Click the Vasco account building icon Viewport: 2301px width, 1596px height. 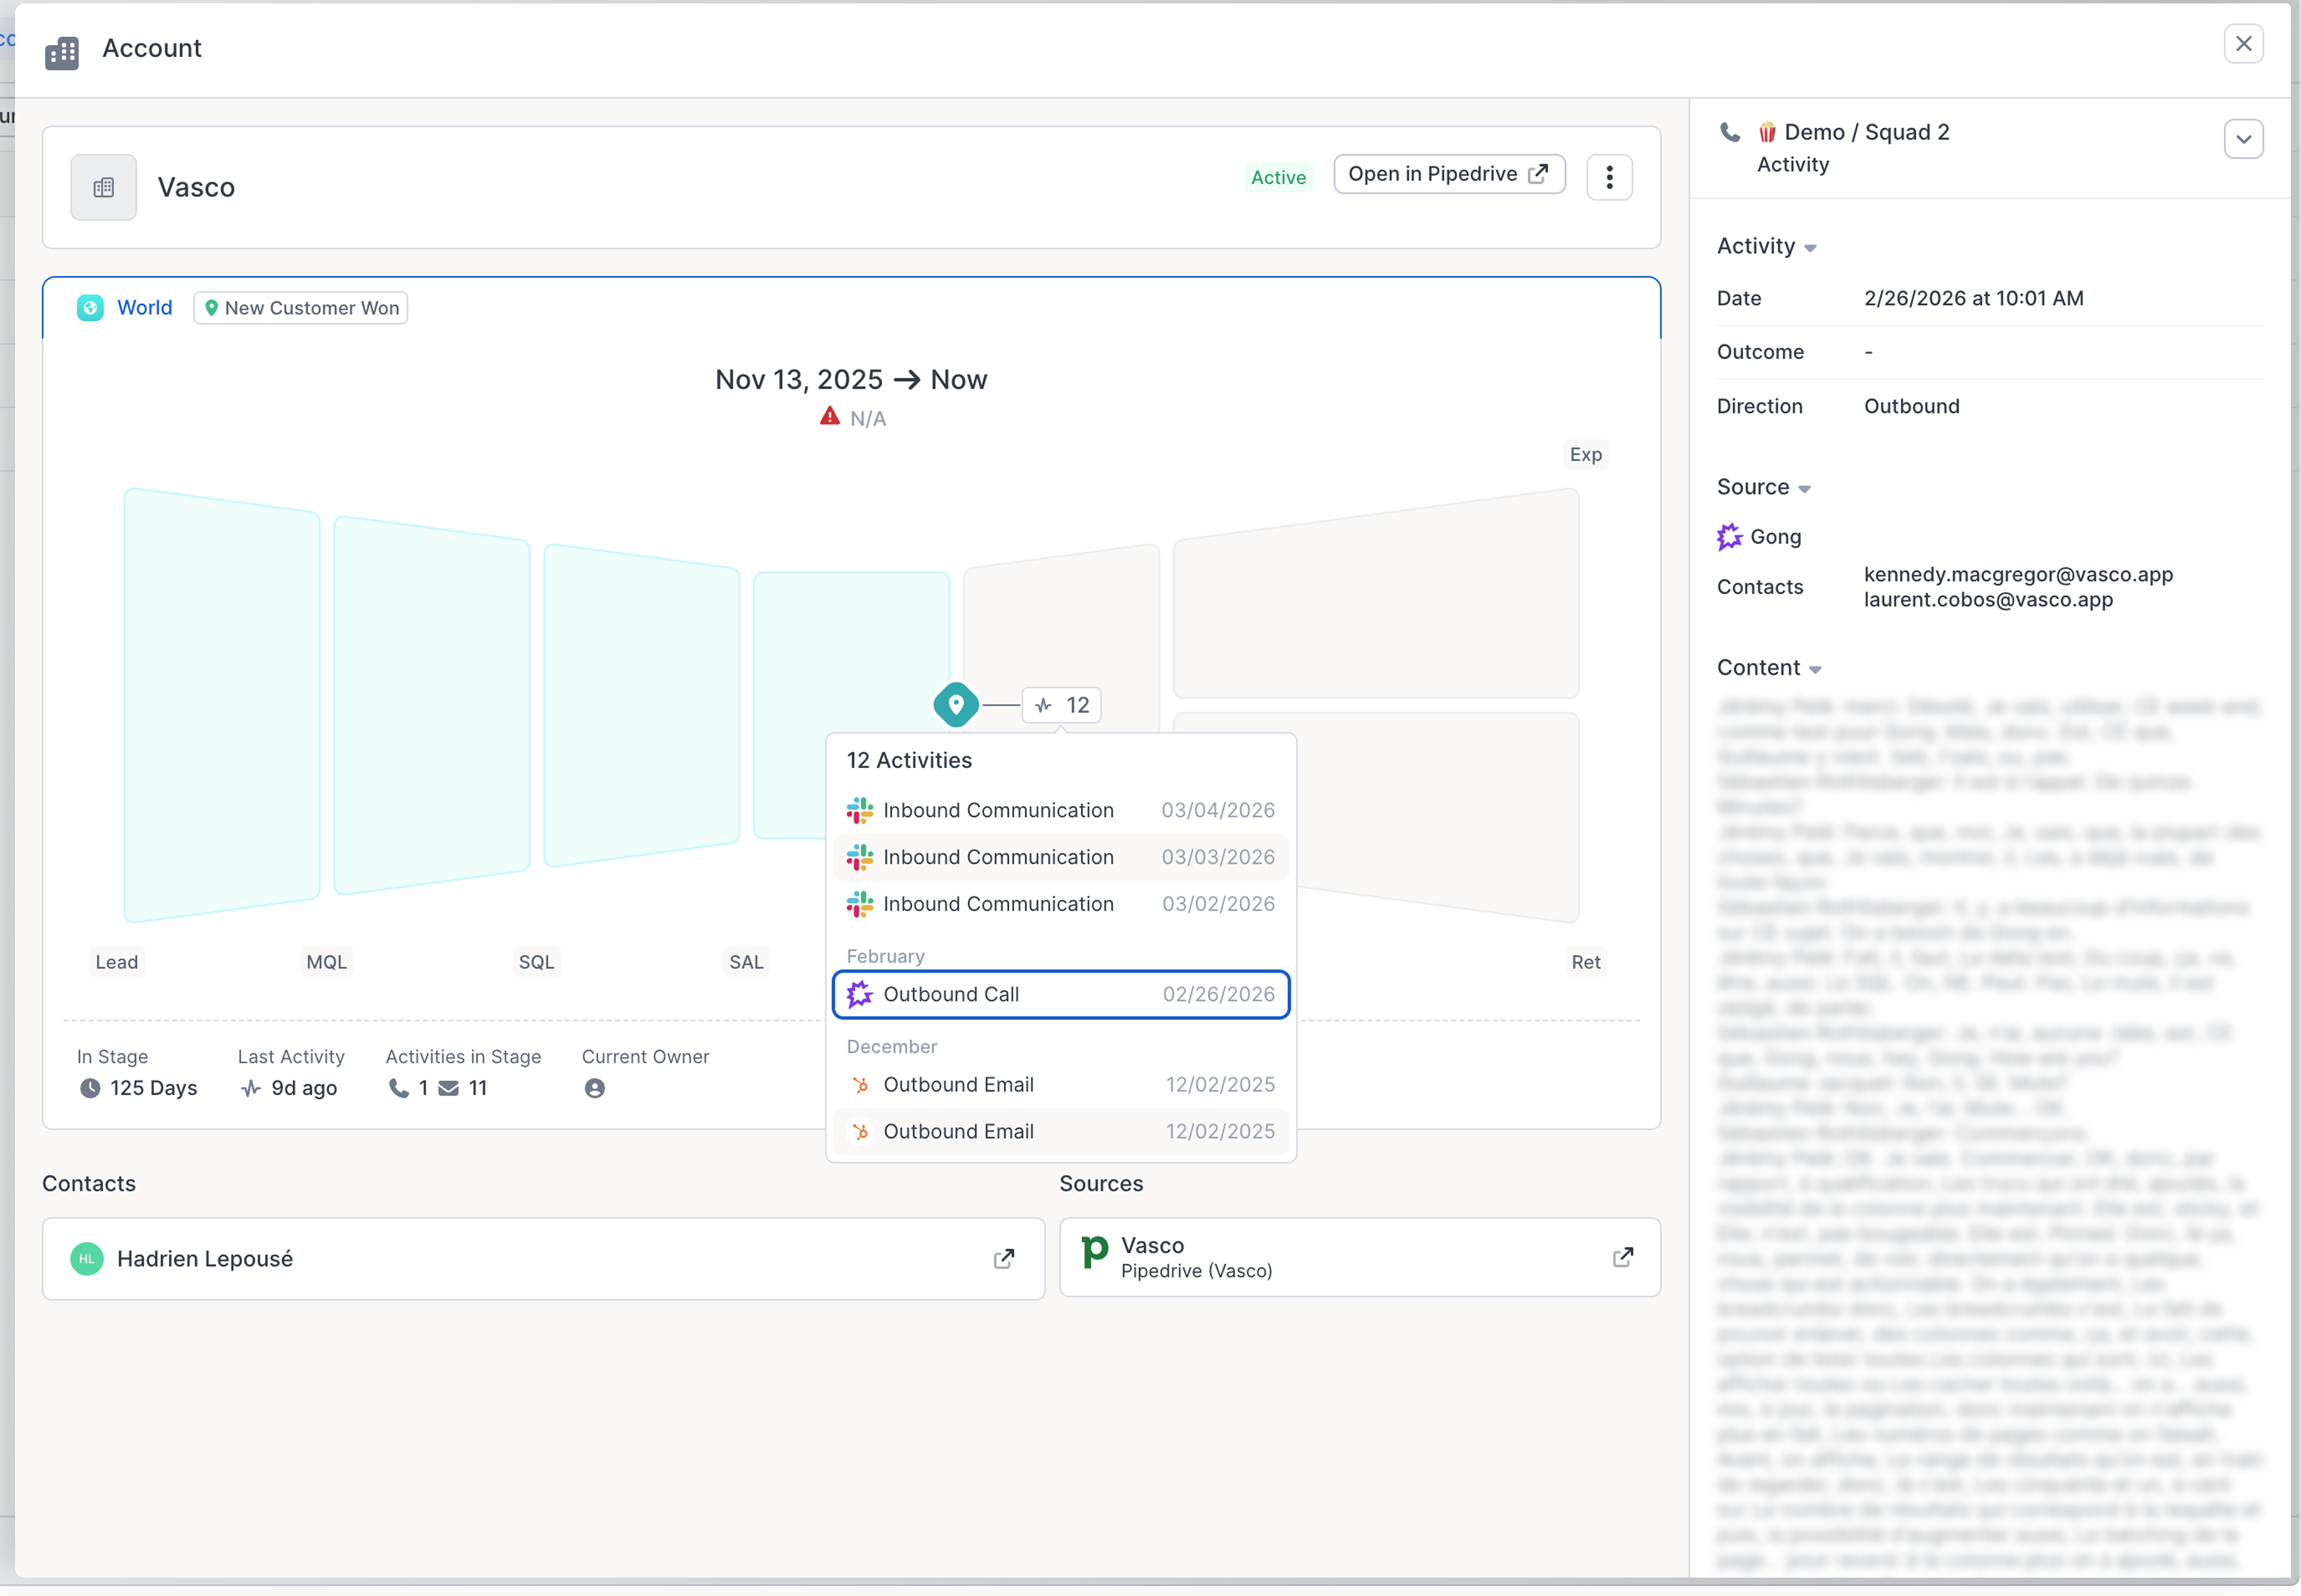pos(103,187)
